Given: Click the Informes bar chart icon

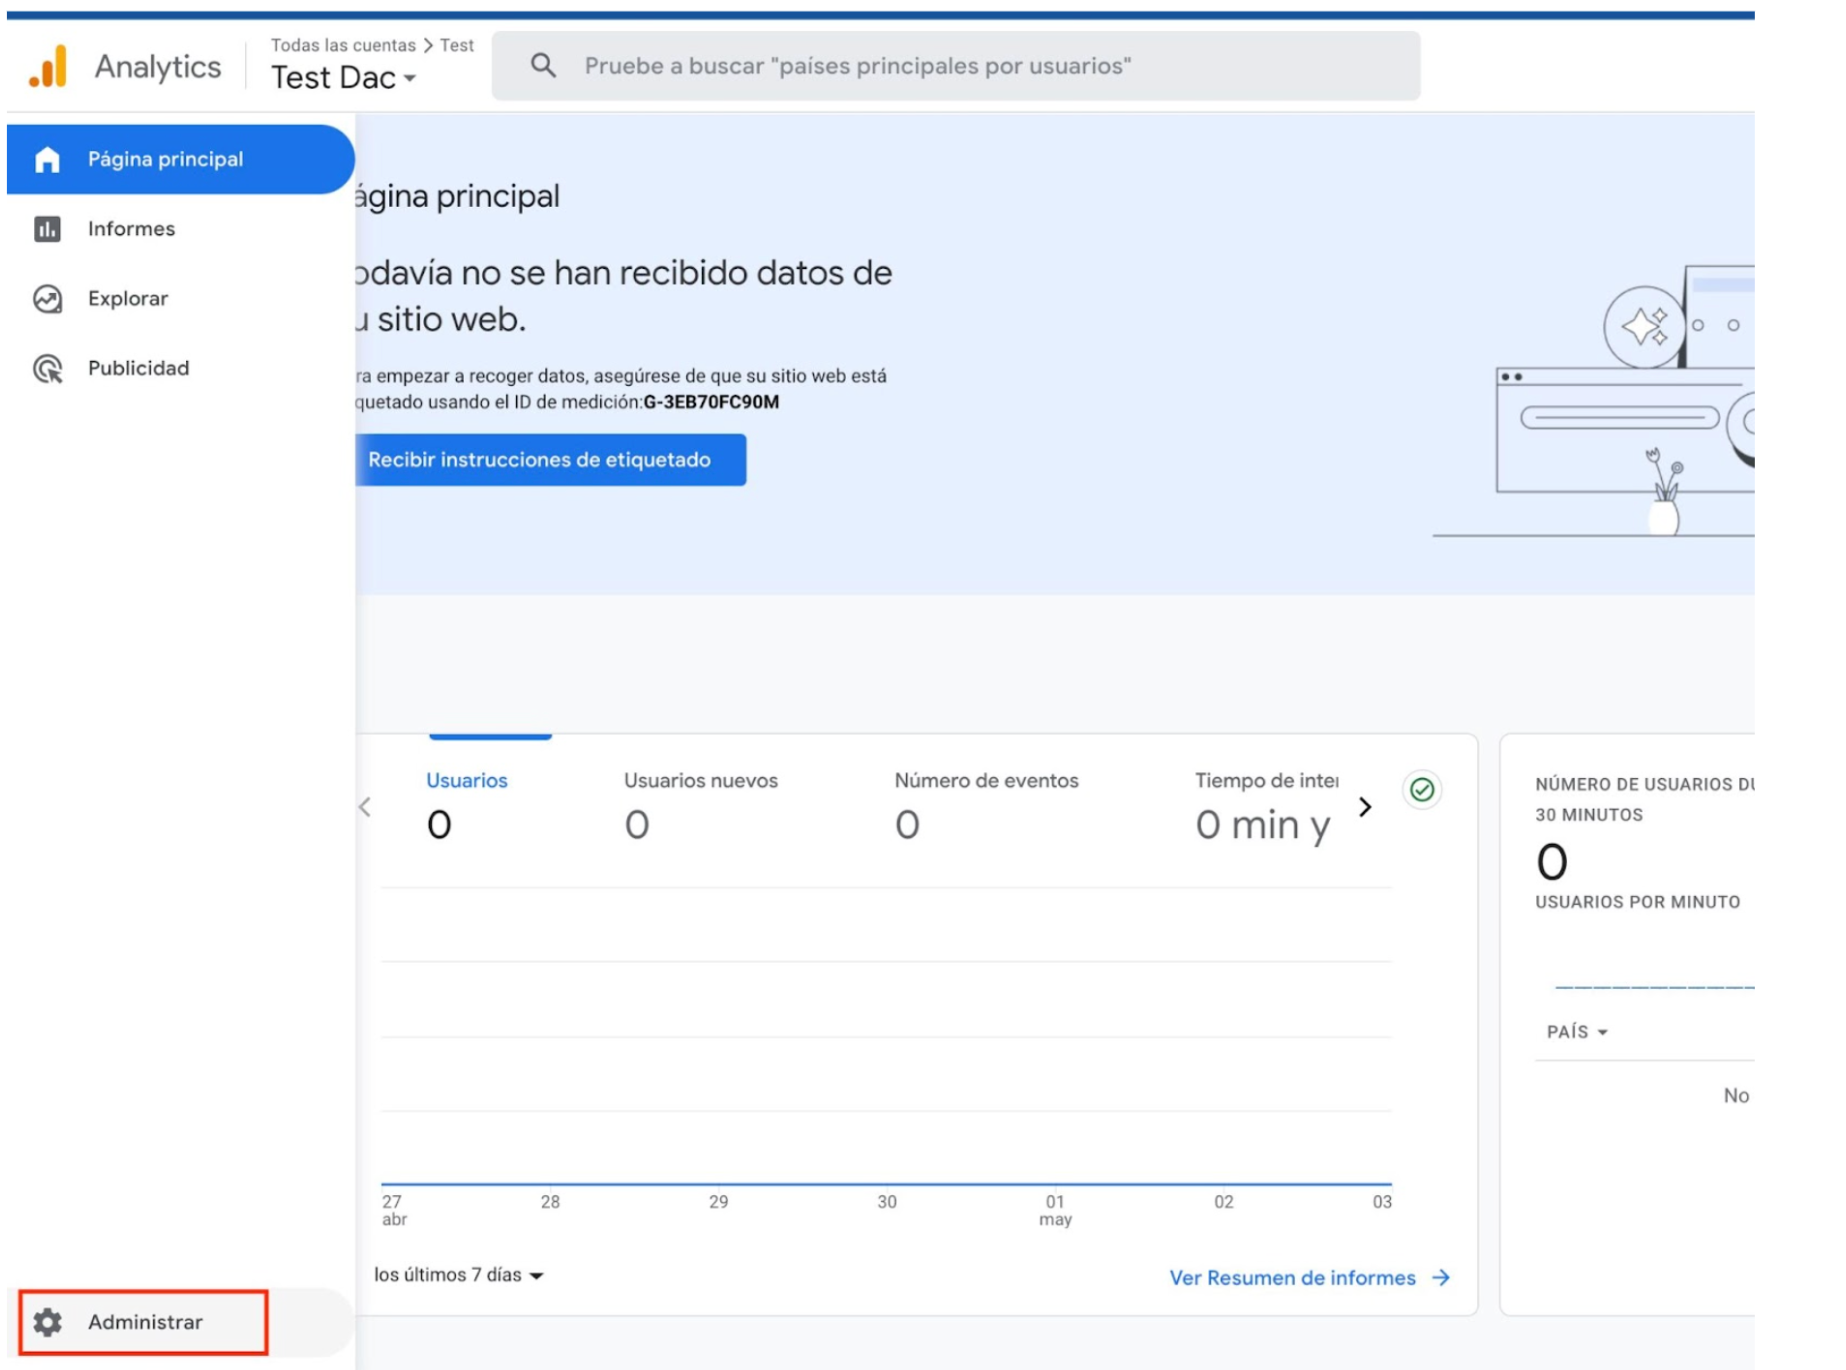Looking at the screenshot, I should (x=47, y=229).
